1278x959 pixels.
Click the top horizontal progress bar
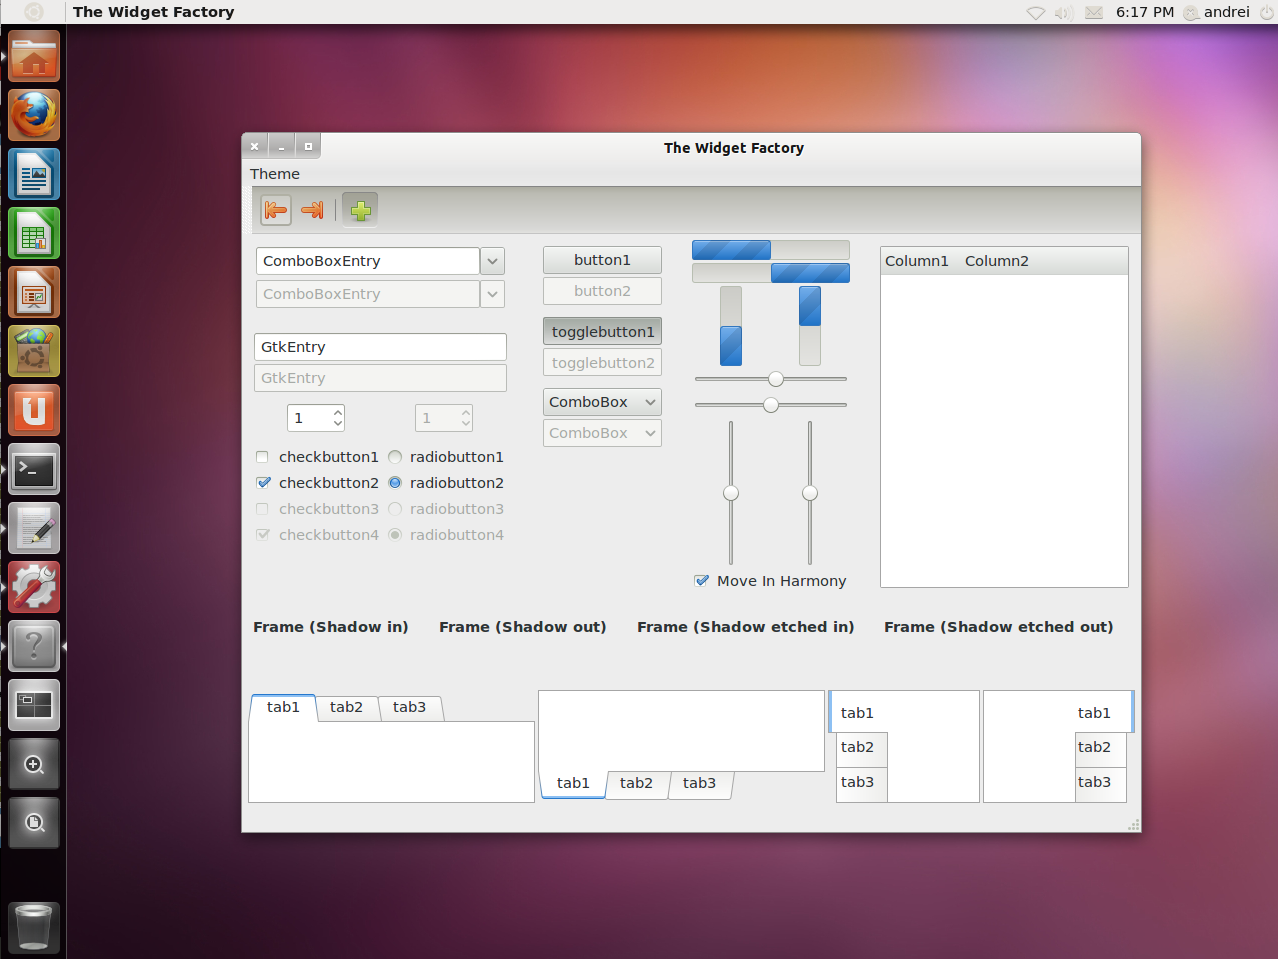point(771,250)
